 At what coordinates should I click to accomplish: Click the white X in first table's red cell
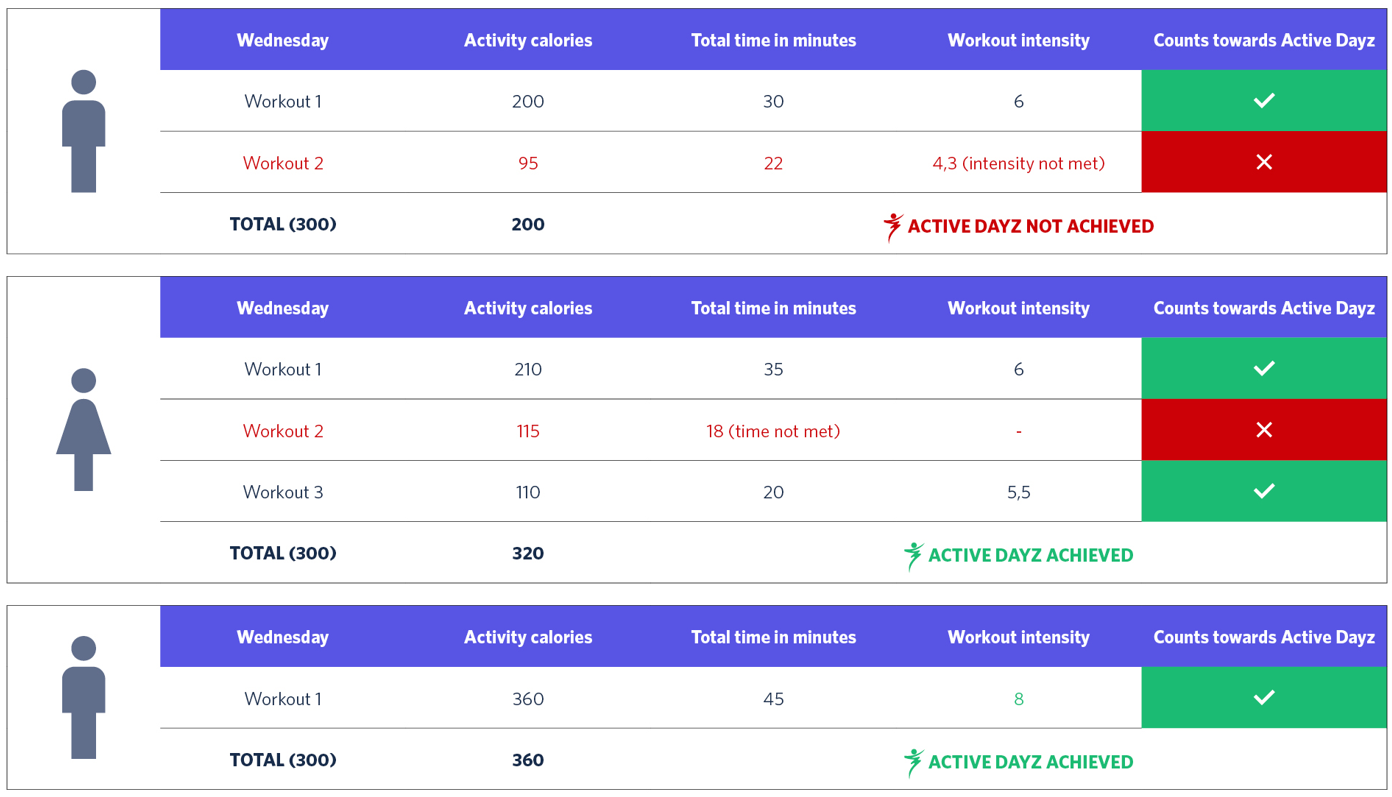coord(1264,162)
